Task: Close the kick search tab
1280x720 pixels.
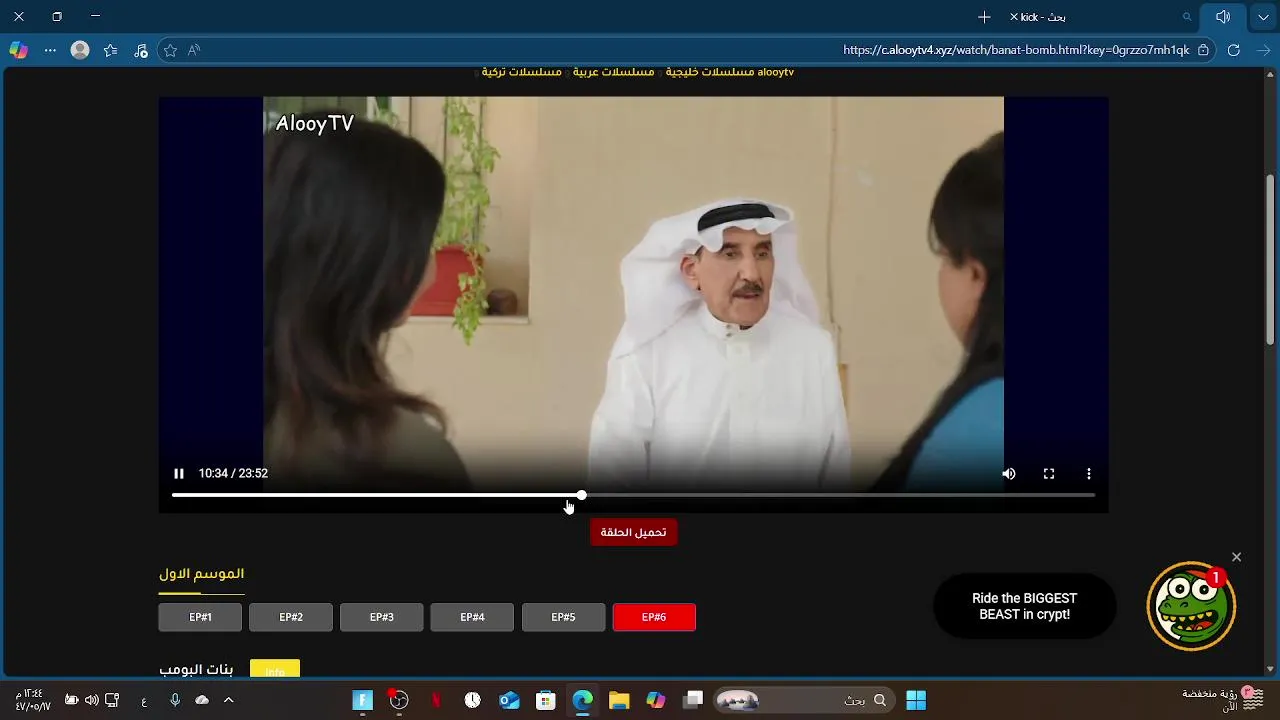Action: pyautogui.click(x=1013, y=17)
